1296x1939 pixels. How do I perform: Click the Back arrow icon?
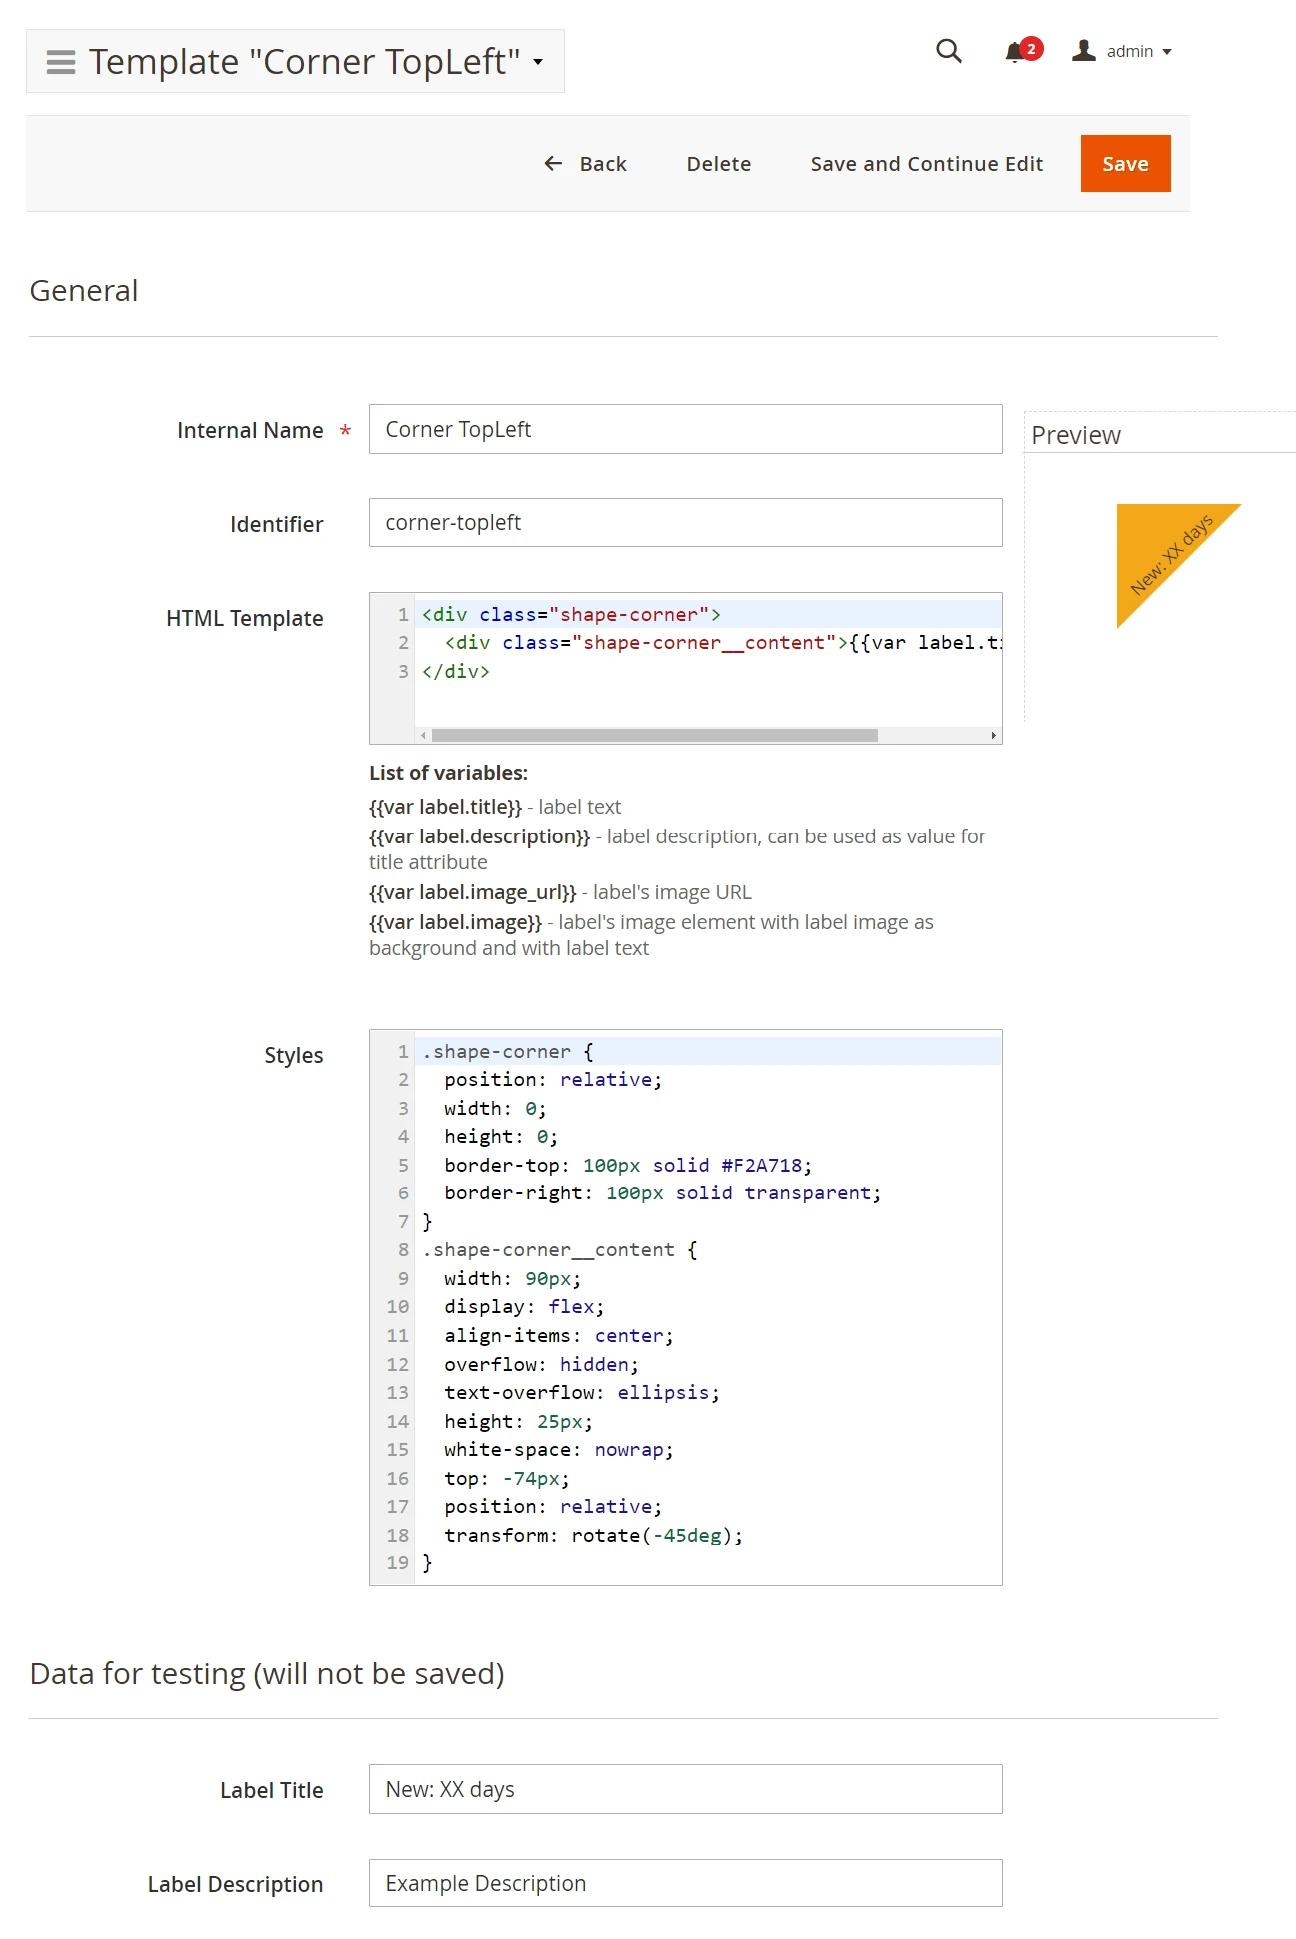pos(553,164)
